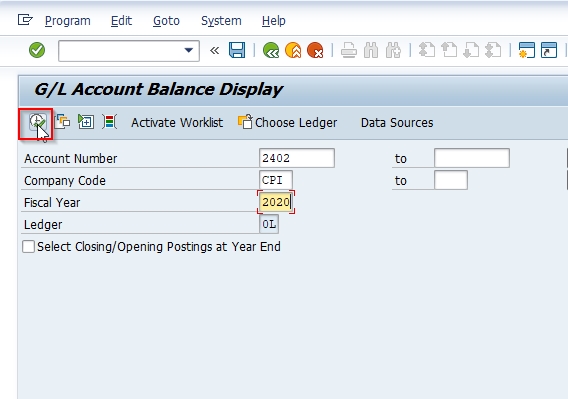The width and height of the screenshot is (568, 399).
Task: Click the Dynamic Selections colored bars icon
Action: pos(109,122)
